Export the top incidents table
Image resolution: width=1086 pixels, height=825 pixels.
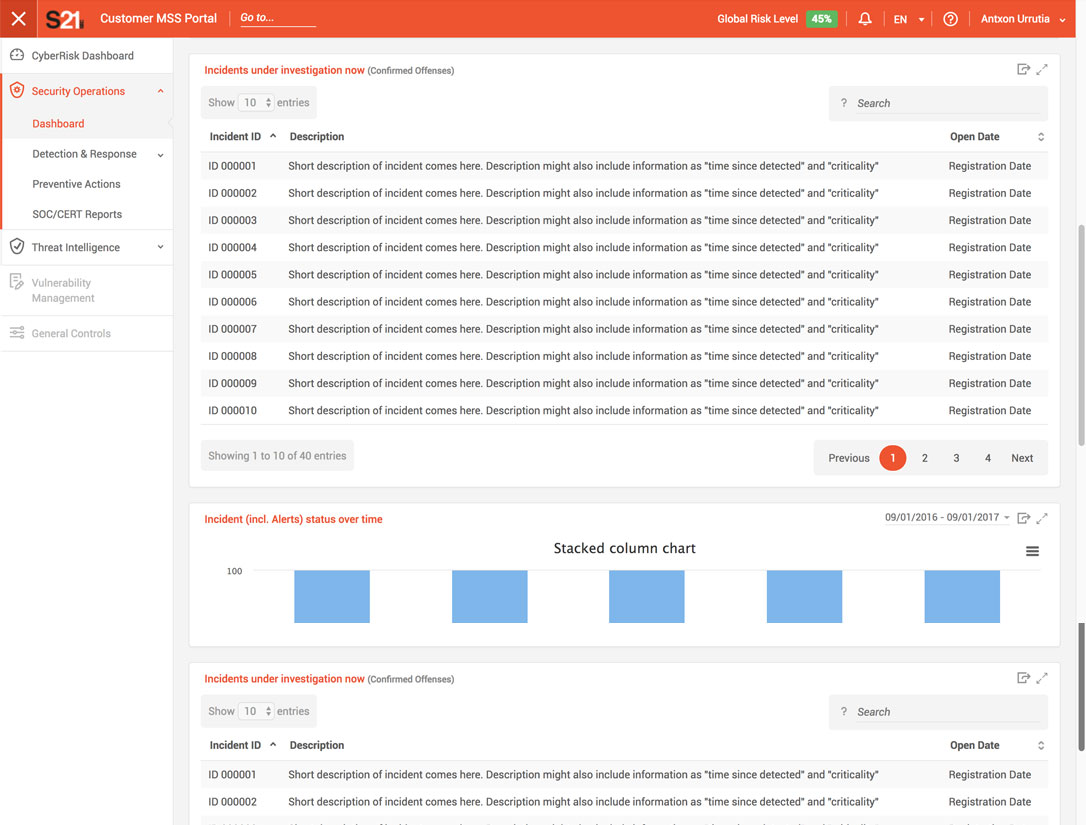click(x=1023, y=69)
